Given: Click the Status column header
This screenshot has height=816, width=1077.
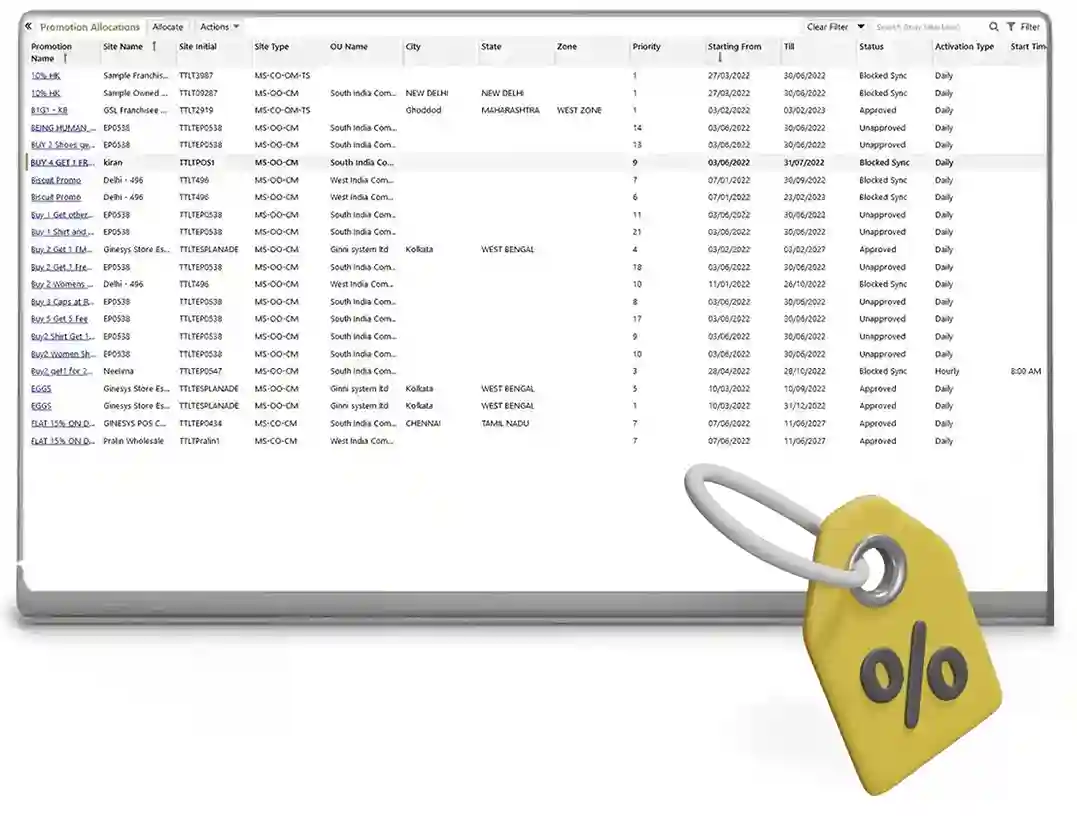Looking at the screenshot, I should click(x=871, y=47).
